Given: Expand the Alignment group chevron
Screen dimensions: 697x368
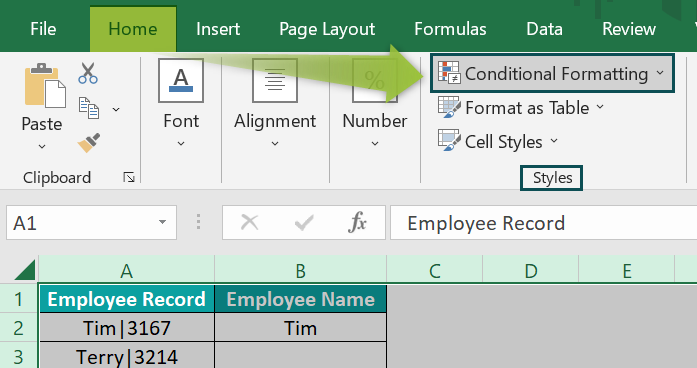Looking at the screenshot, I should (x=275, y=144).
